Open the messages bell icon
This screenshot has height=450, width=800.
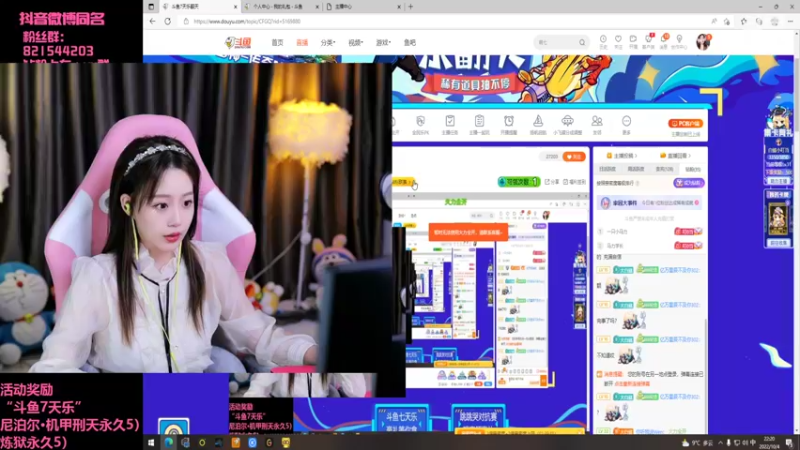tap(664, 41)
